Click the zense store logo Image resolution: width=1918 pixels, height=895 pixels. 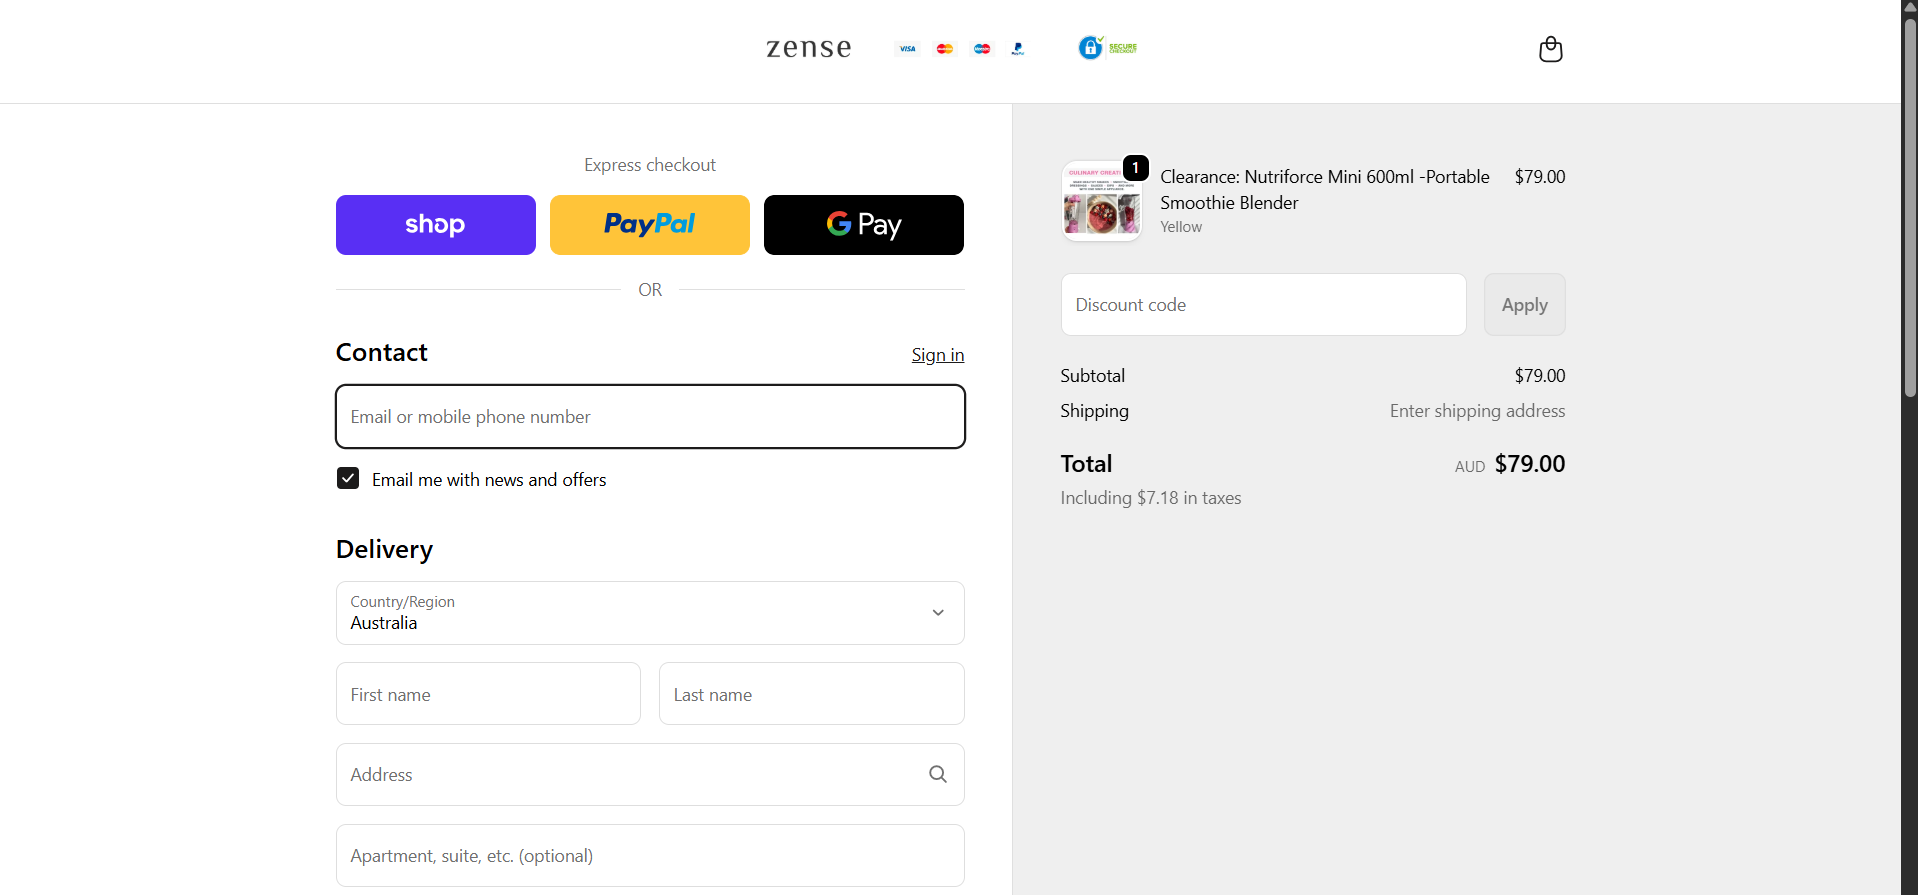pos(809,48)
